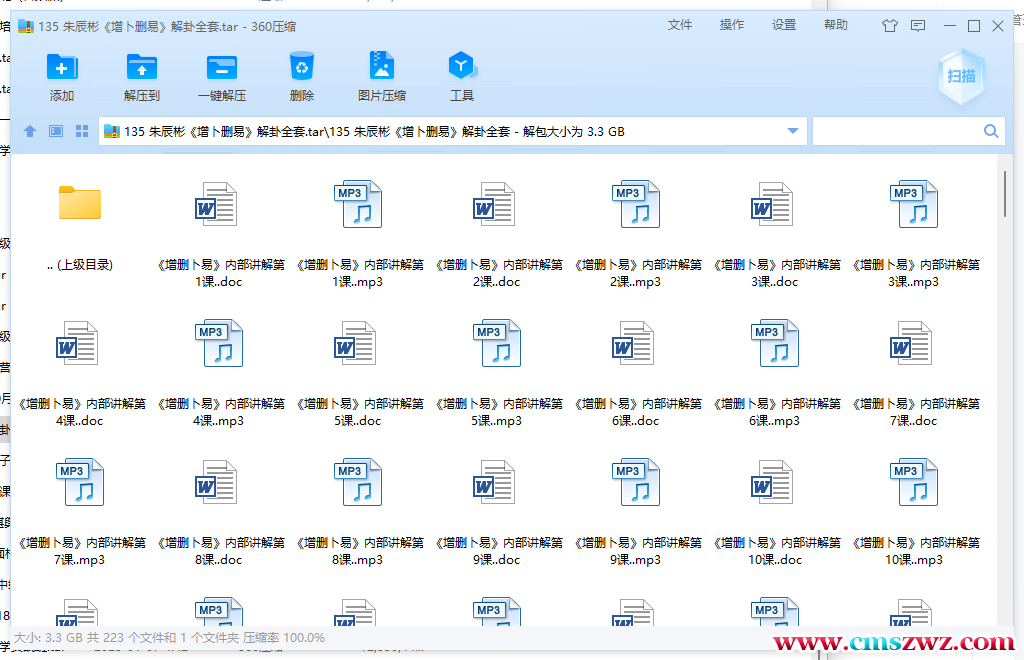Screen dimensions: 1024x660
Task: Click the 删除 (Delete) trash icon
Action: [x=302, y=67]
